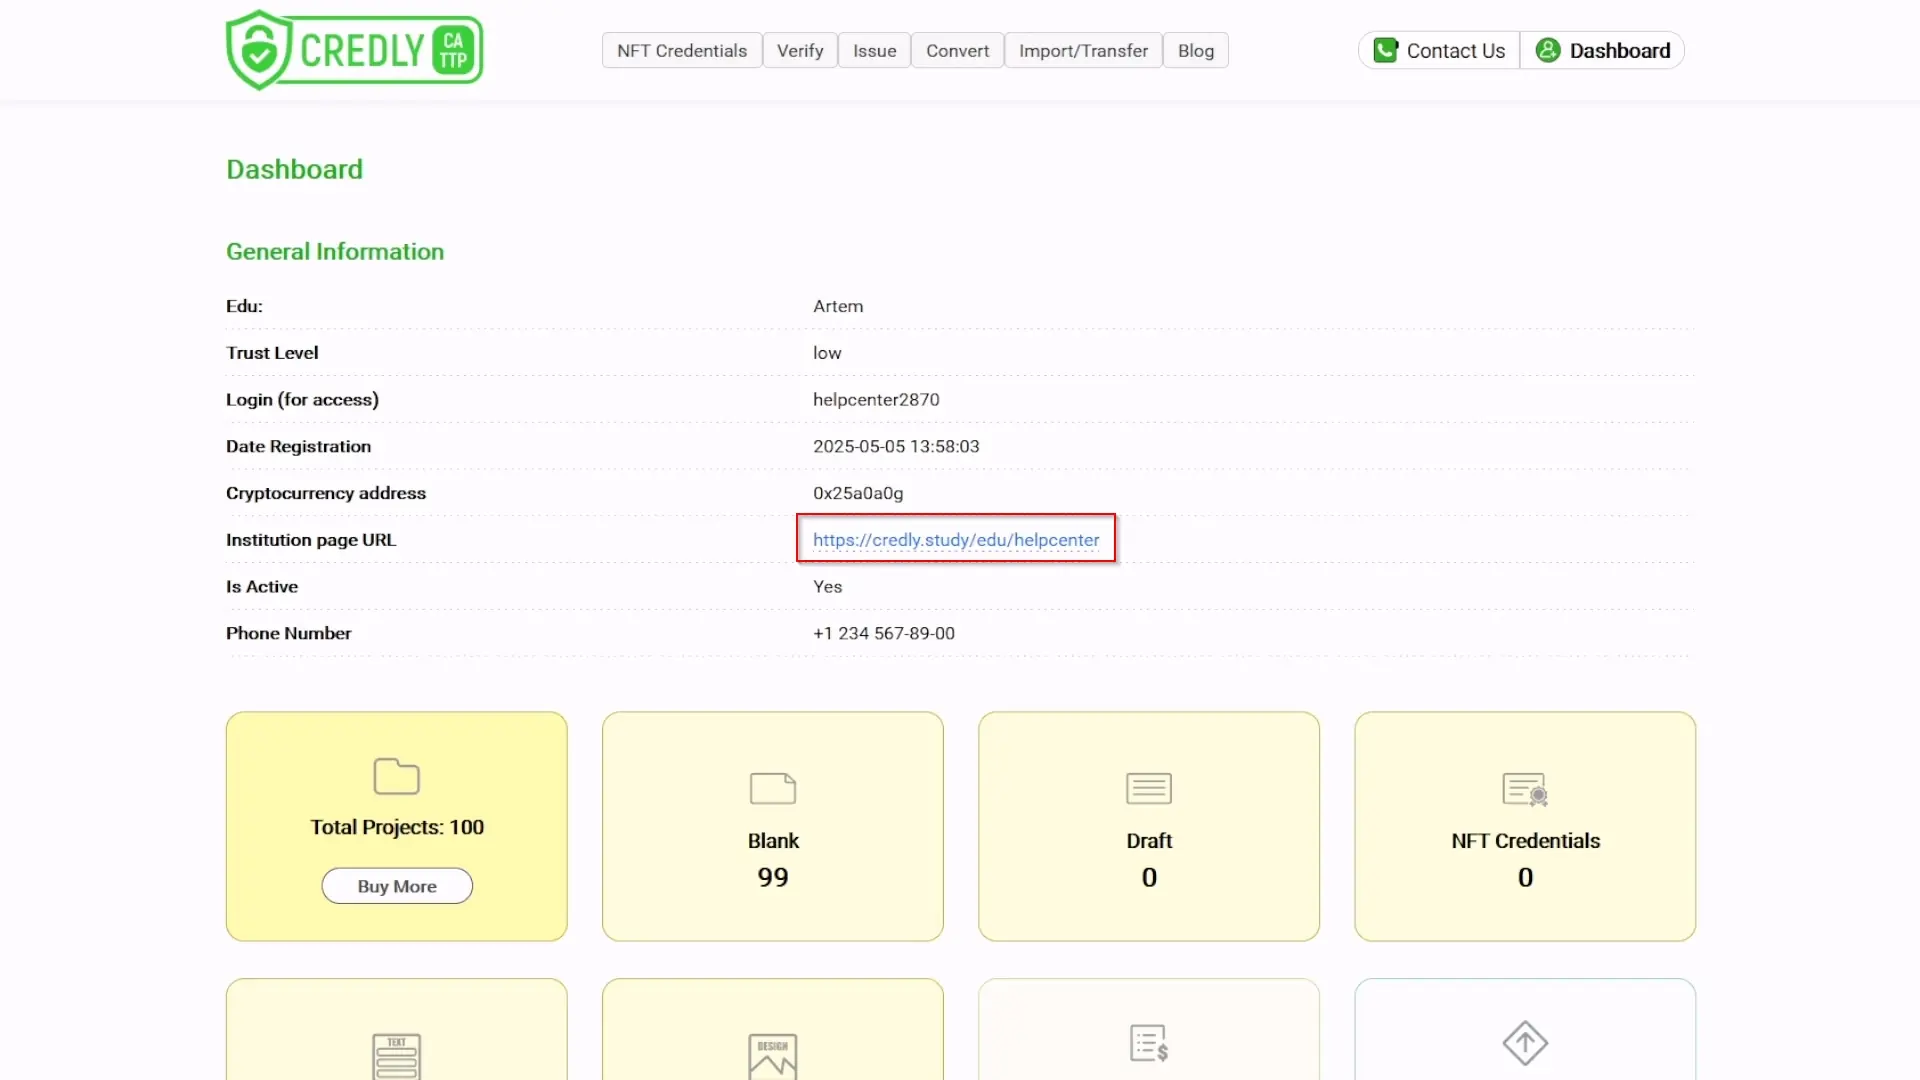
Task: Click the Dashboard button in header
Action: [1603, 50]
